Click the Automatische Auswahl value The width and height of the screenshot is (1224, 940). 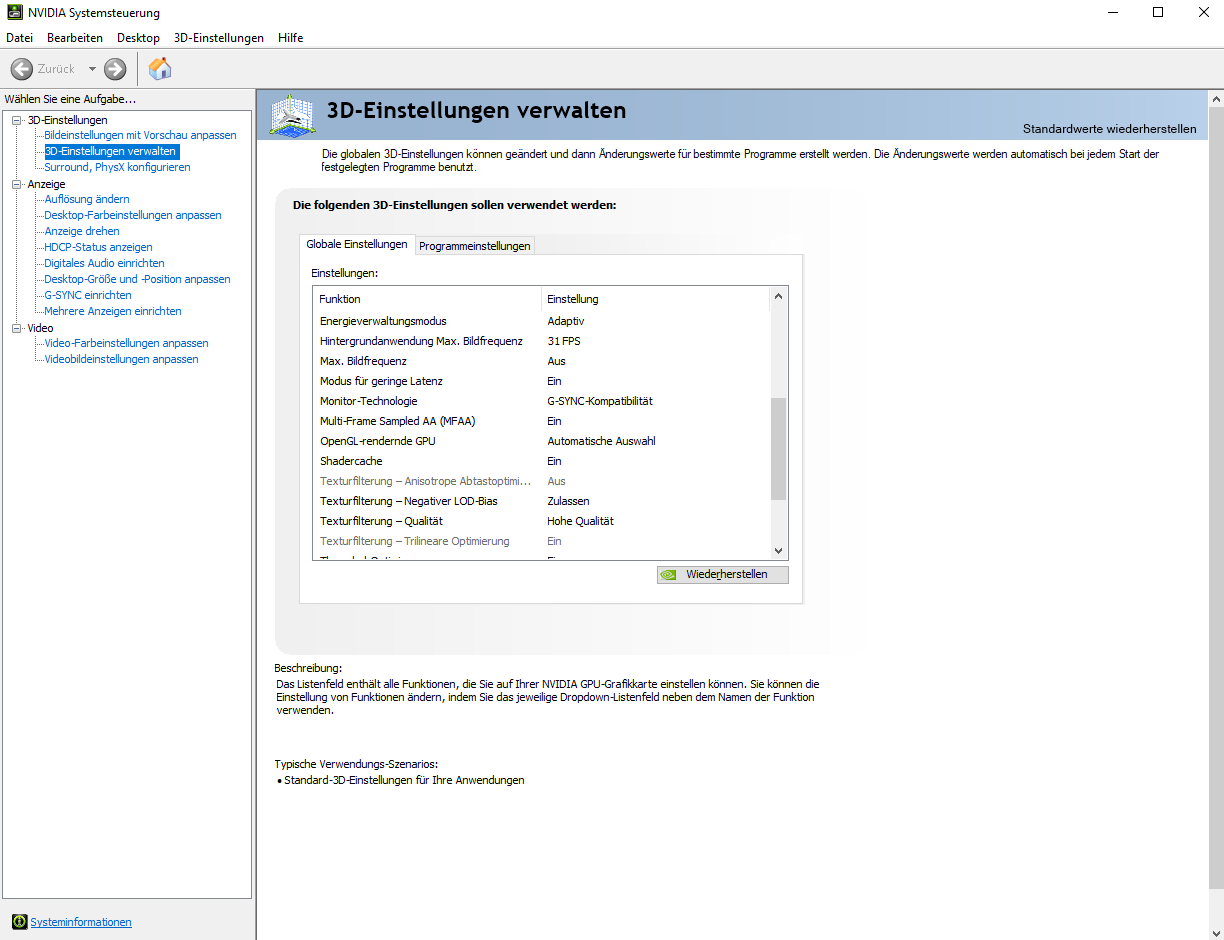(x=601, y=441)
